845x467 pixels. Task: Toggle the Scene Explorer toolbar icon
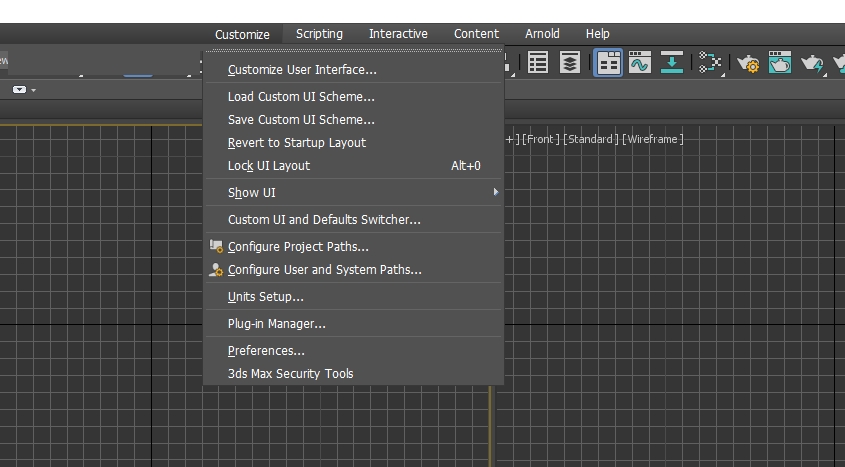[x=538, y=63]
